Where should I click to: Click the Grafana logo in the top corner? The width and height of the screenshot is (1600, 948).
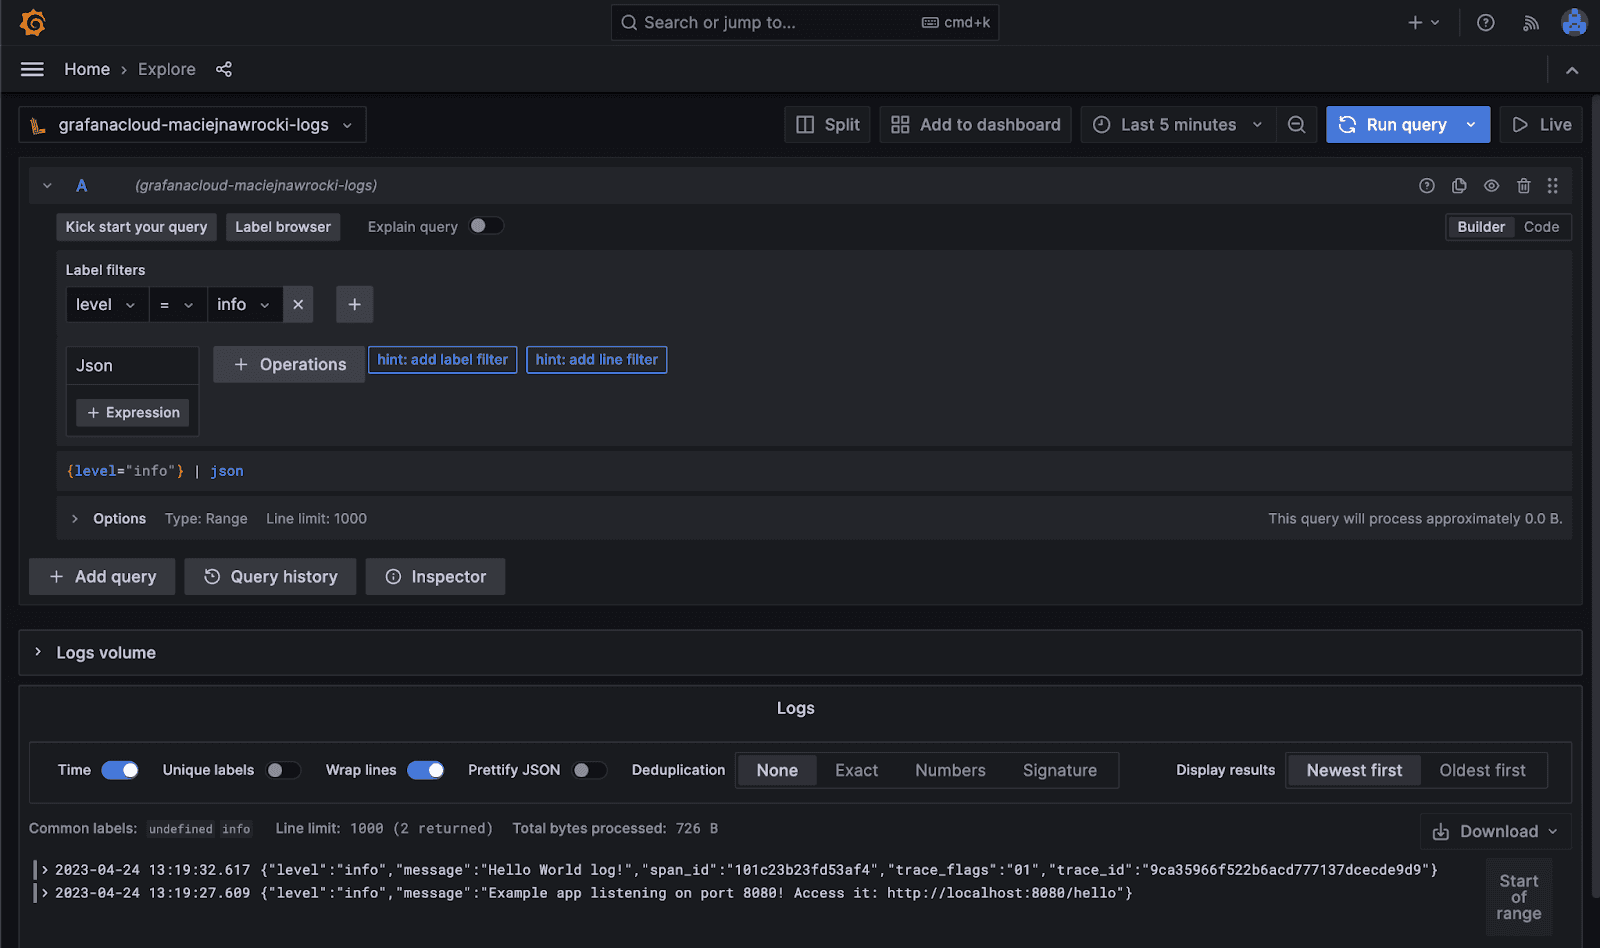(32, 22)
